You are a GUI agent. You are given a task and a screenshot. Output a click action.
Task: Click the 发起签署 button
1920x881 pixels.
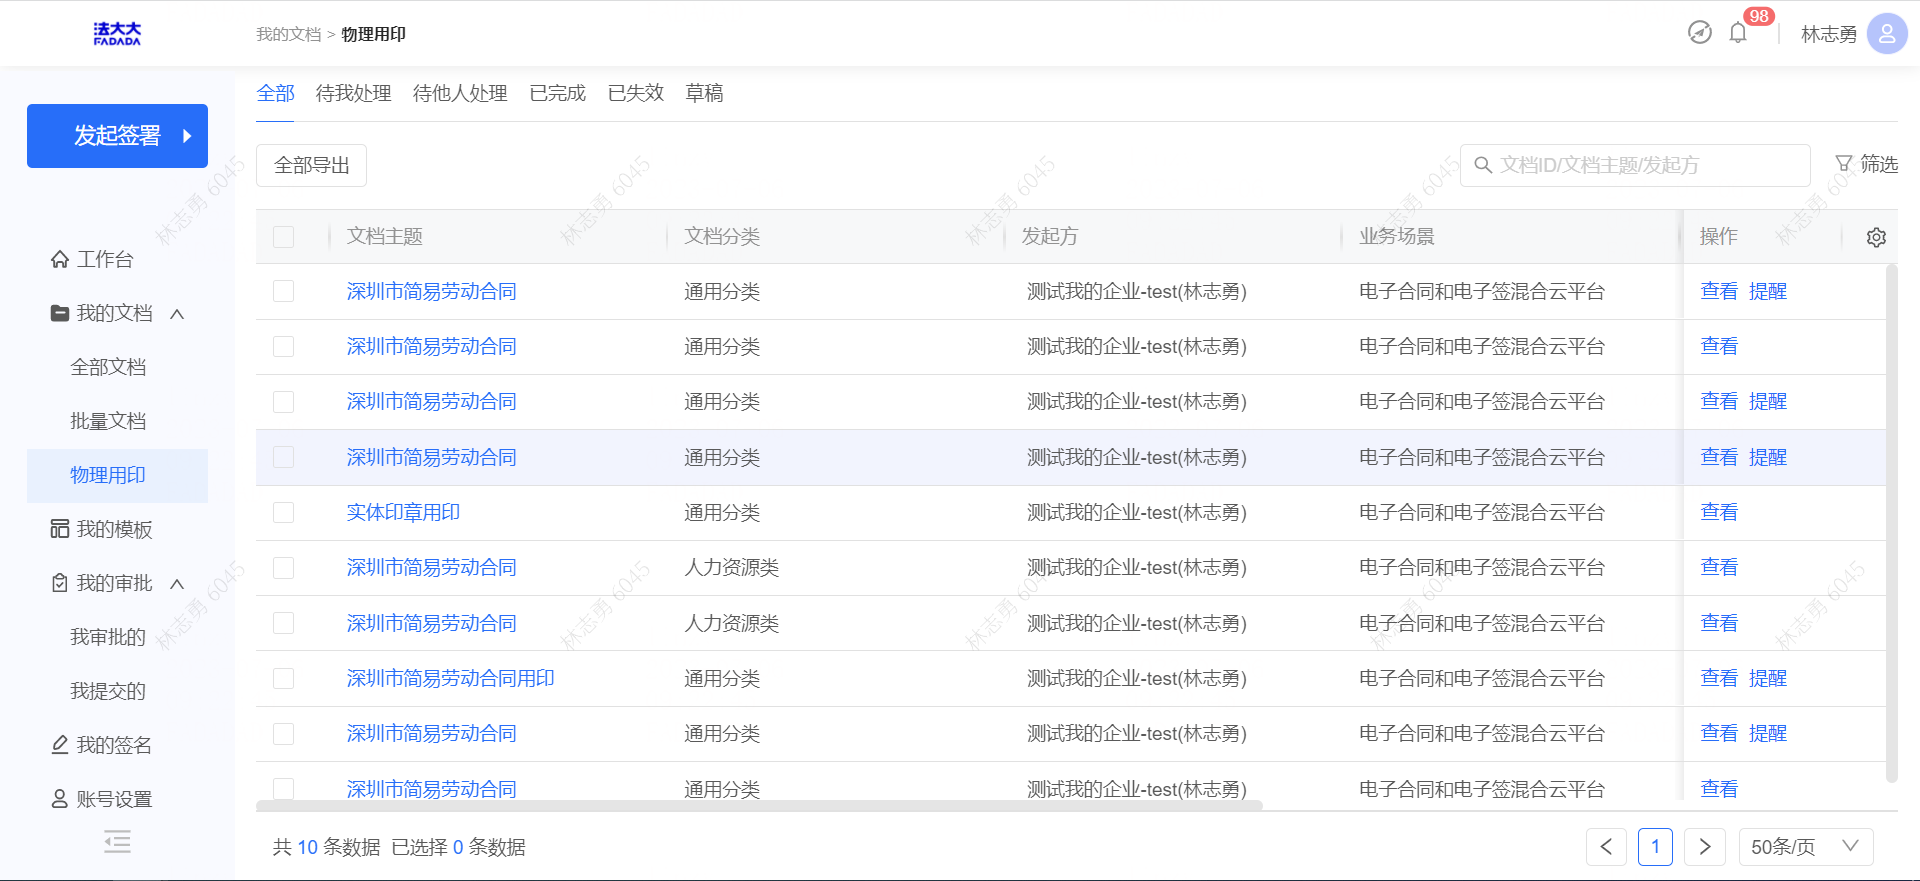tap(117, 136)
